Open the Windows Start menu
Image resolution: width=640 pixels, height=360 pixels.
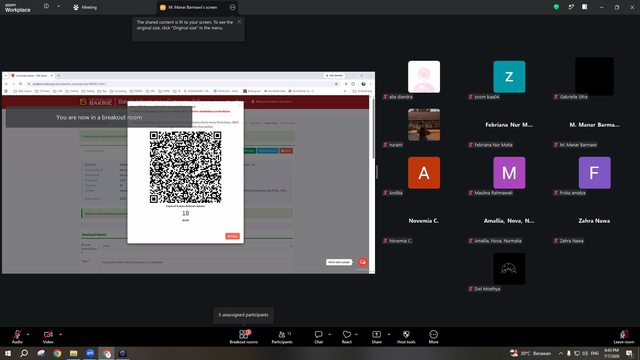point(8,353)
